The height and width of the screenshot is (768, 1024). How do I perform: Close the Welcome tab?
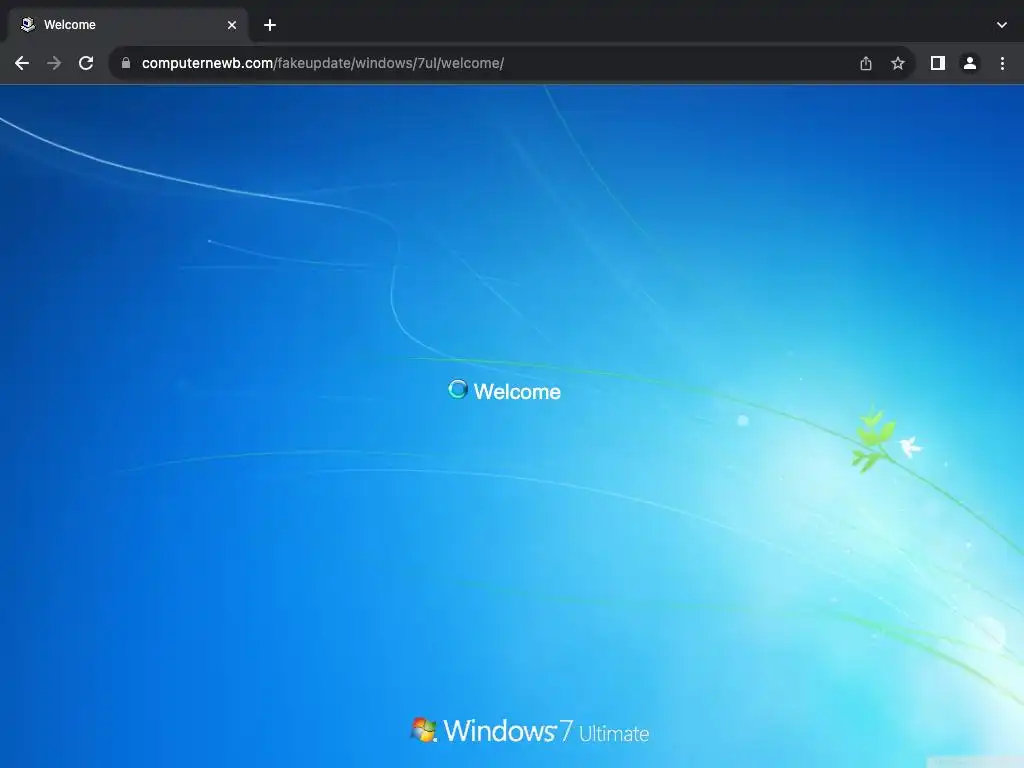coord(232,25)
